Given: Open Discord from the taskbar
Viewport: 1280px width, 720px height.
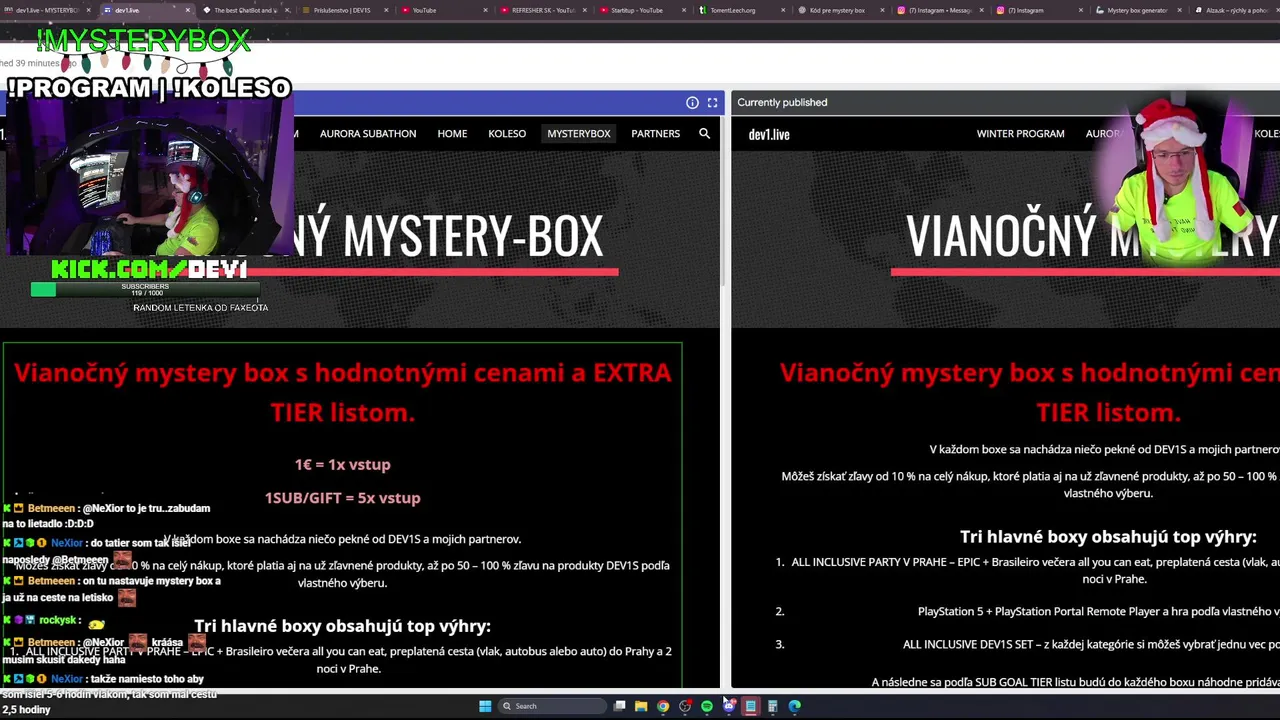Looking at the screenshot, I should click(x=729, y=706).
